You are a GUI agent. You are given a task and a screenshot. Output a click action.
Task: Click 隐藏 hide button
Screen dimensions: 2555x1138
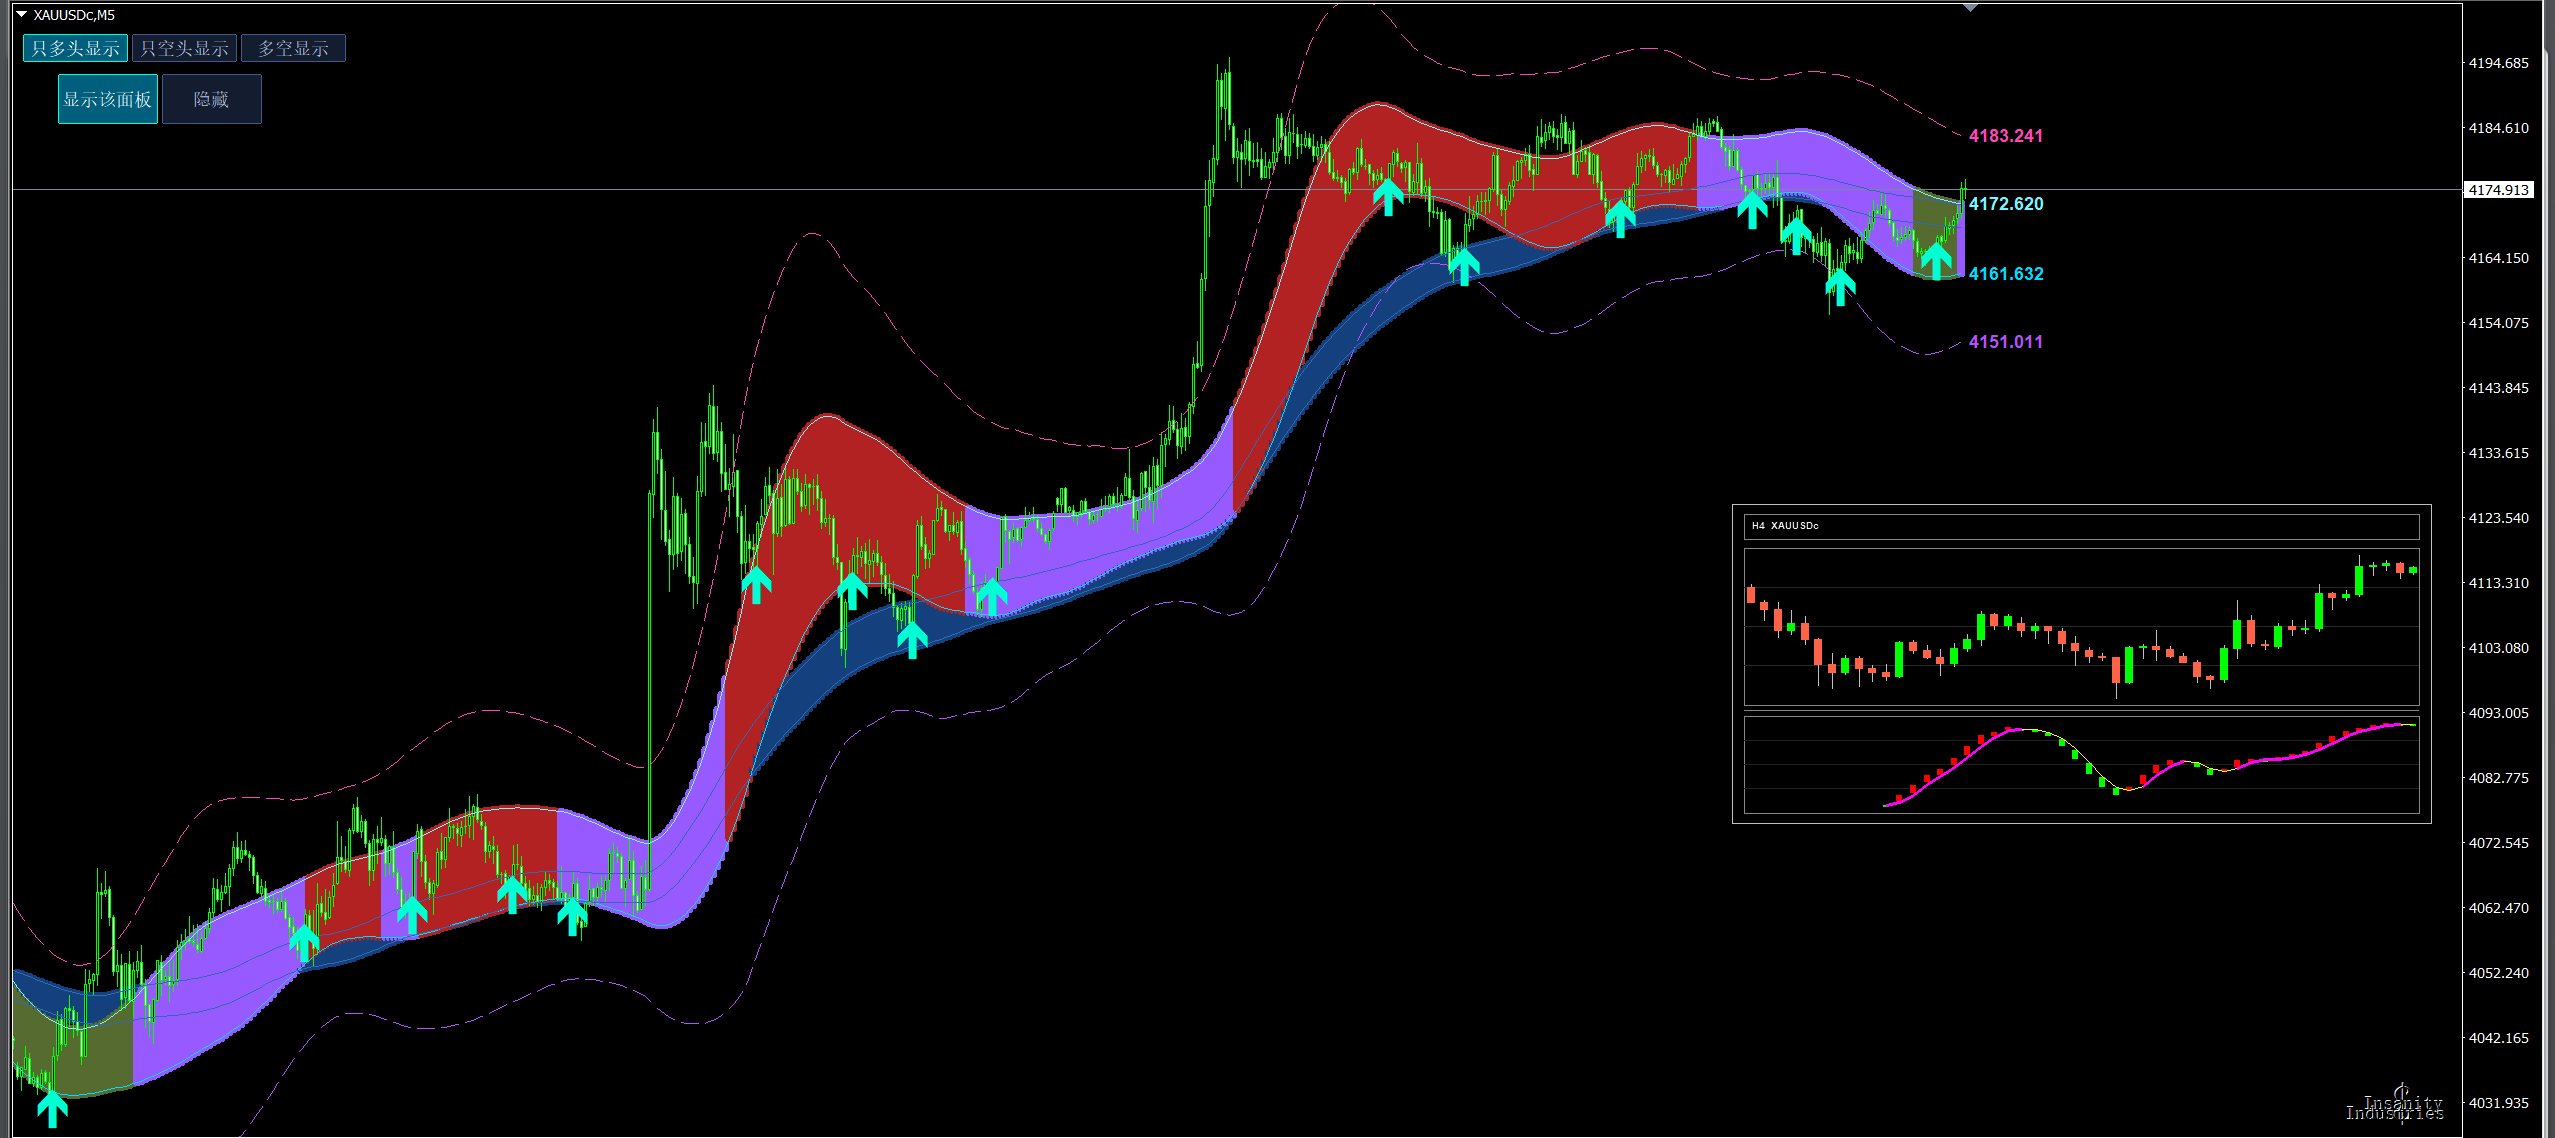click(x=211, y=99)
